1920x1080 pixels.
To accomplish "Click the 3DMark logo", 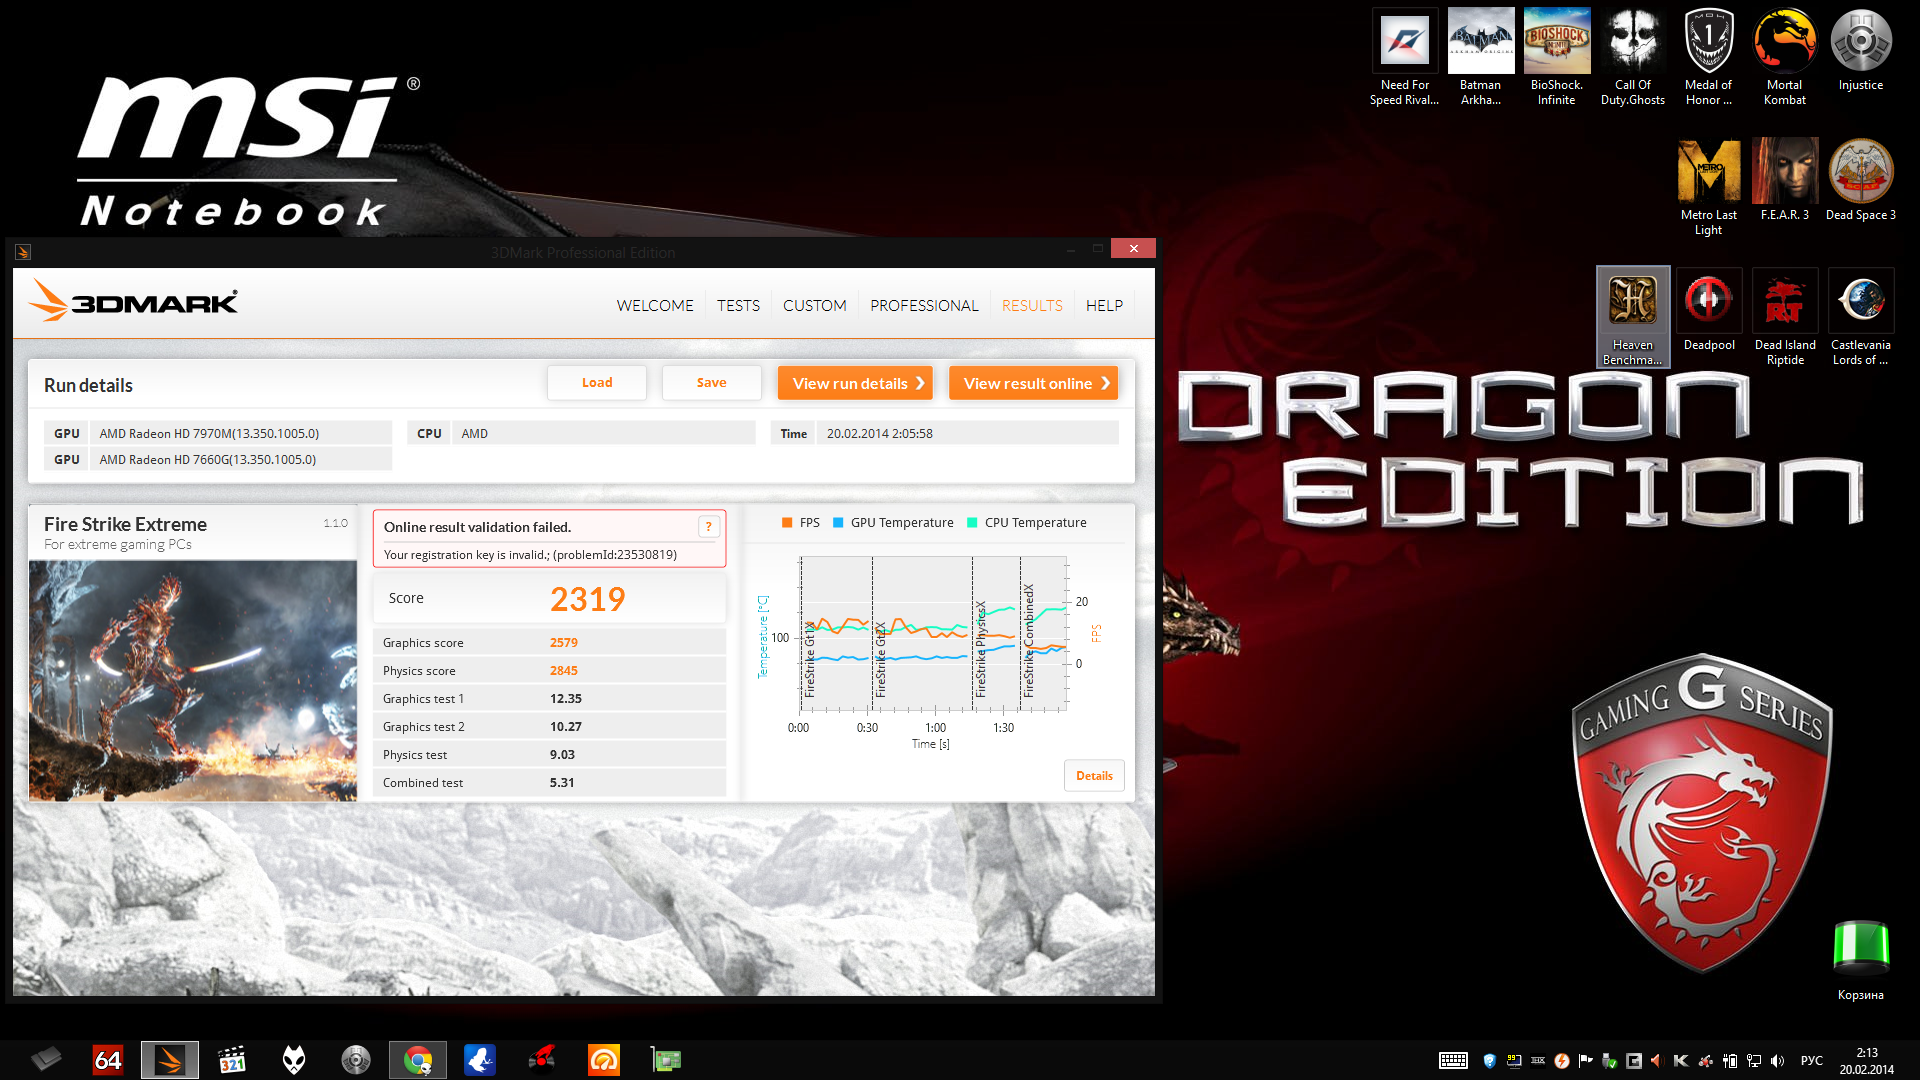I will click(x=133, y=301).
